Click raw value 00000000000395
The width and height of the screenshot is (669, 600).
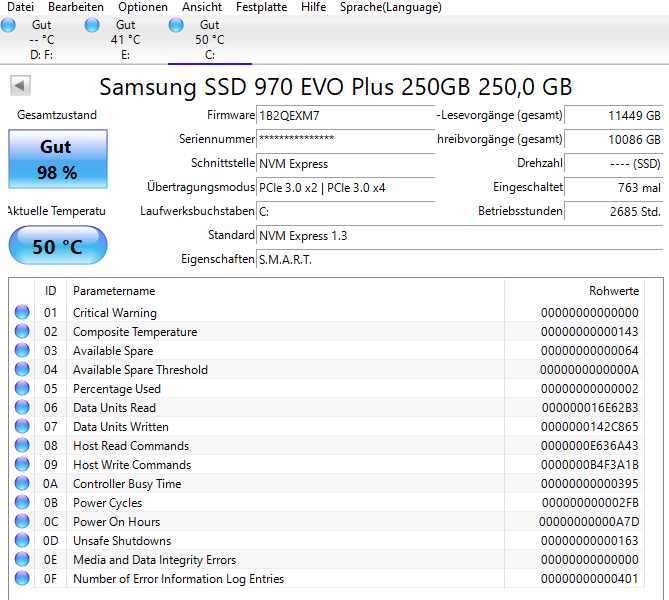point(590,483)
